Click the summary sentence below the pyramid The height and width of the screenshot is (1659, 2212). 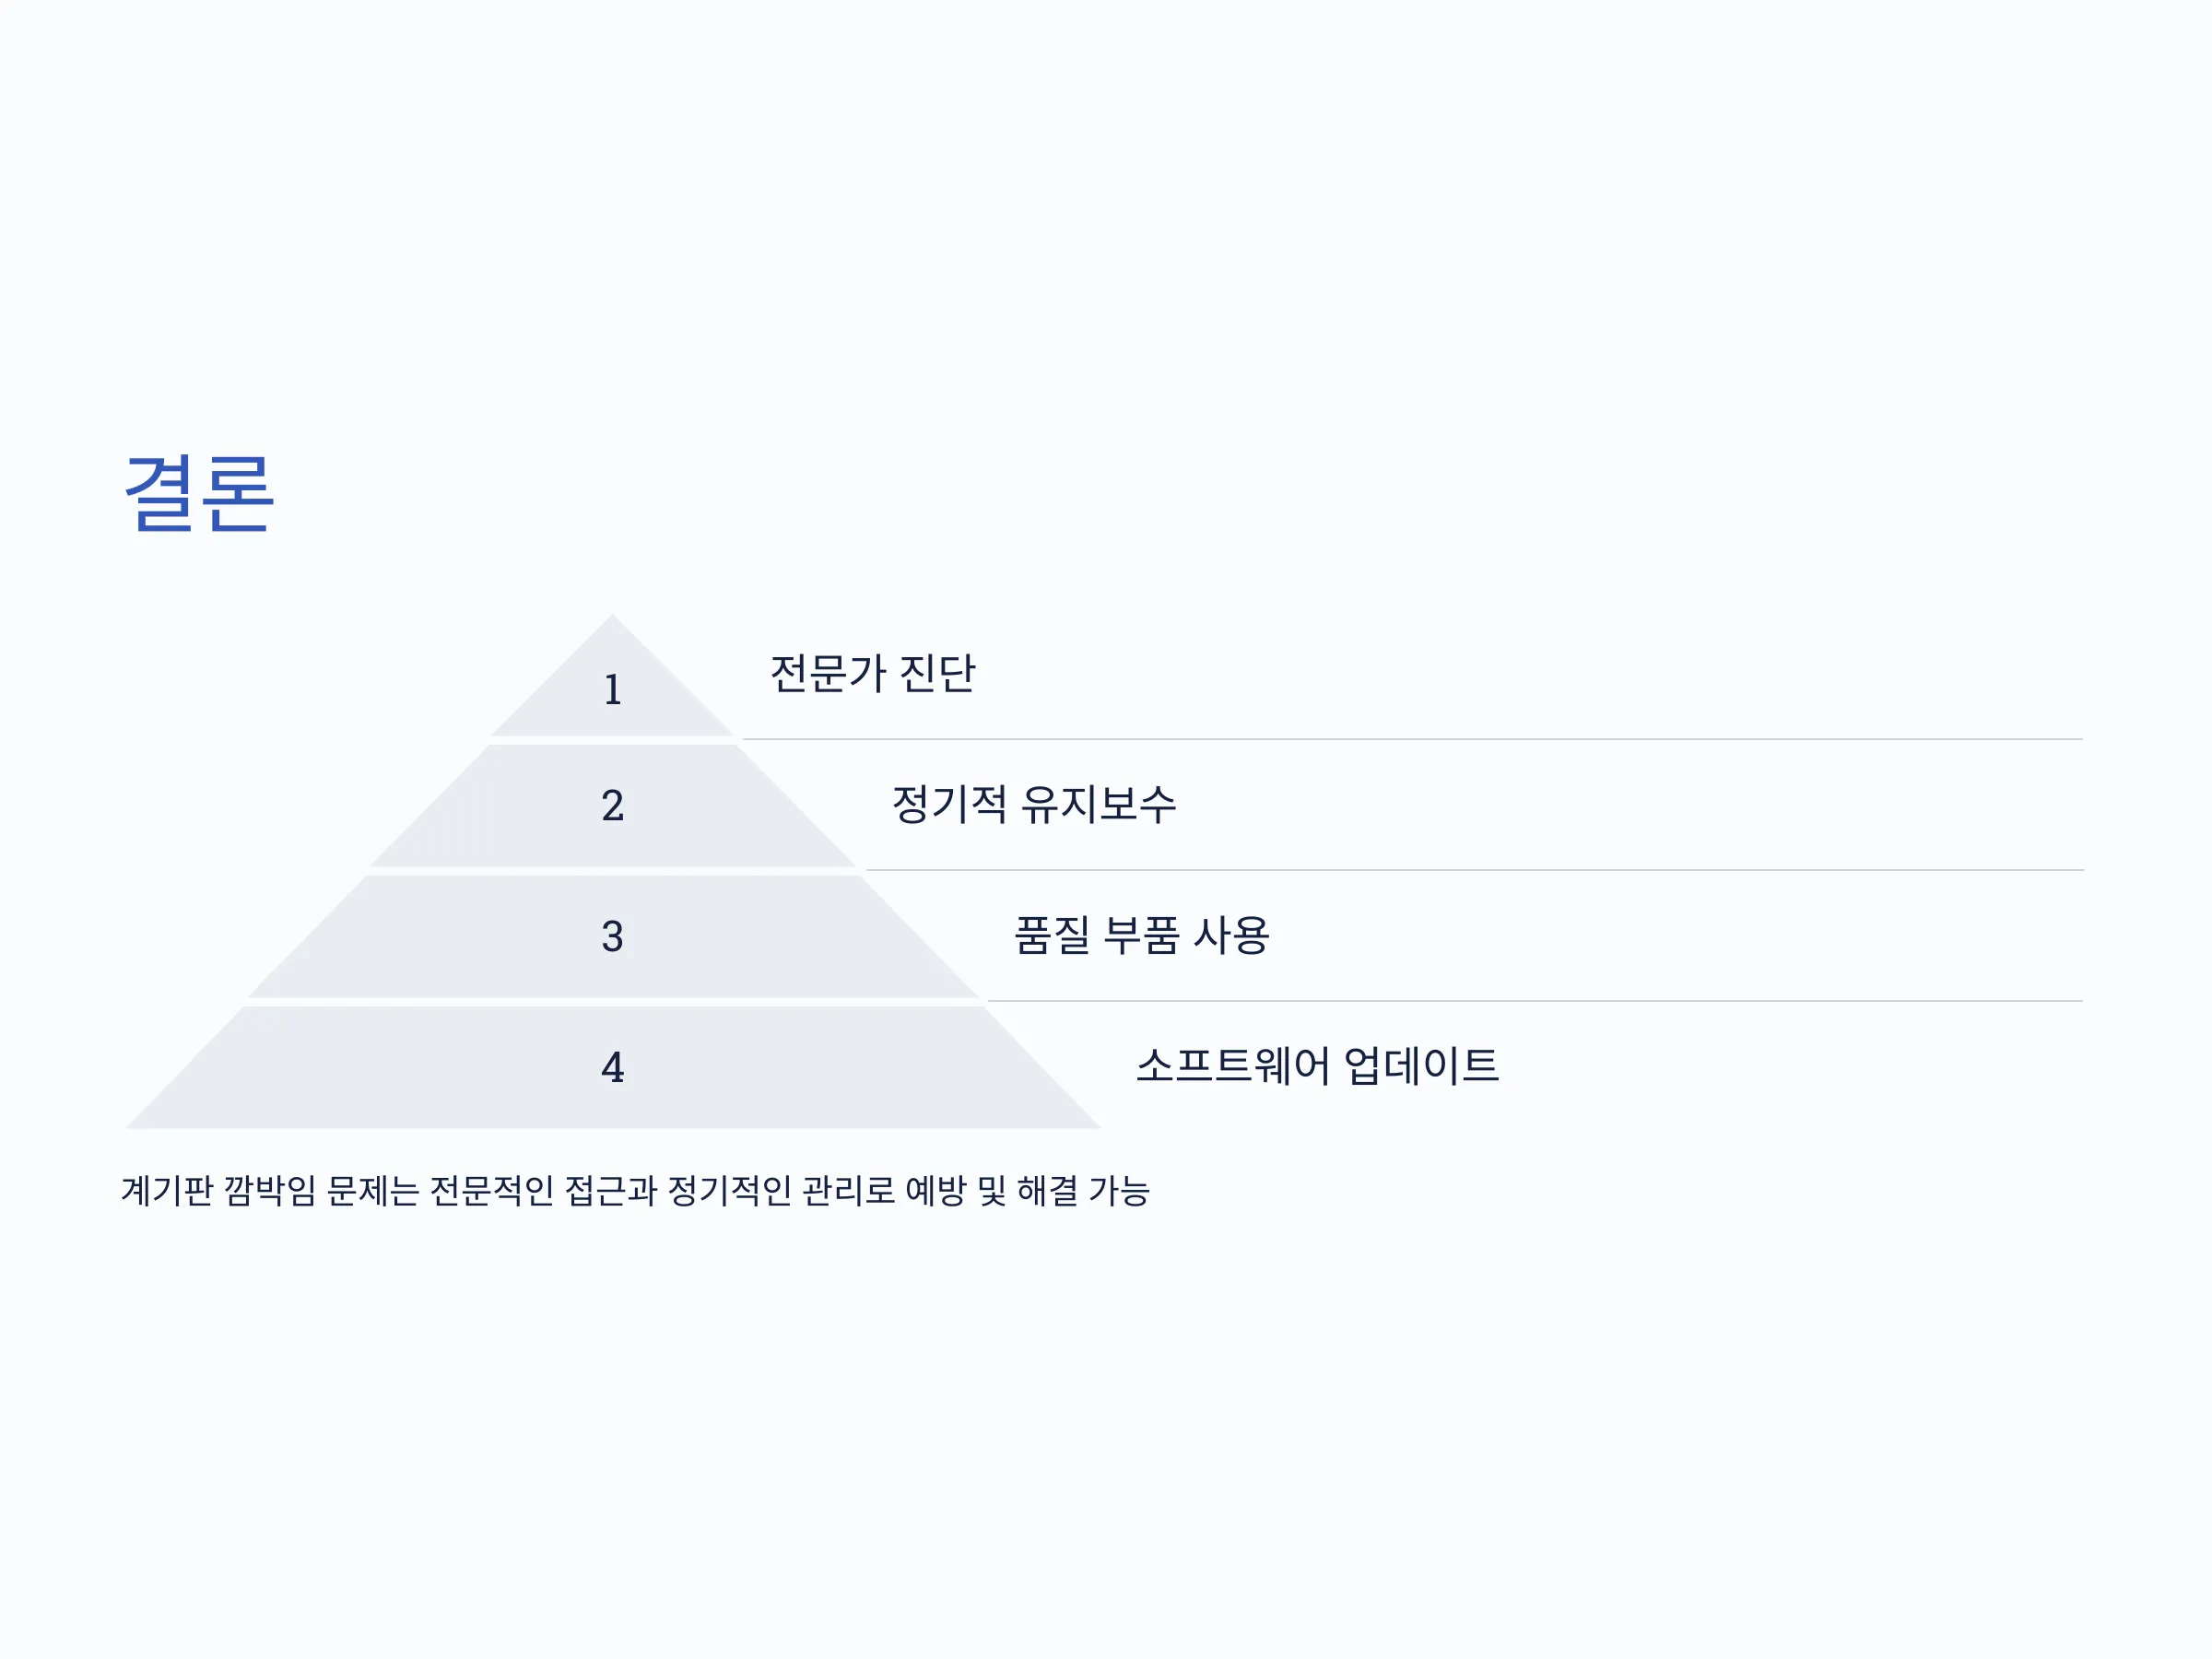coord(635,1191)
